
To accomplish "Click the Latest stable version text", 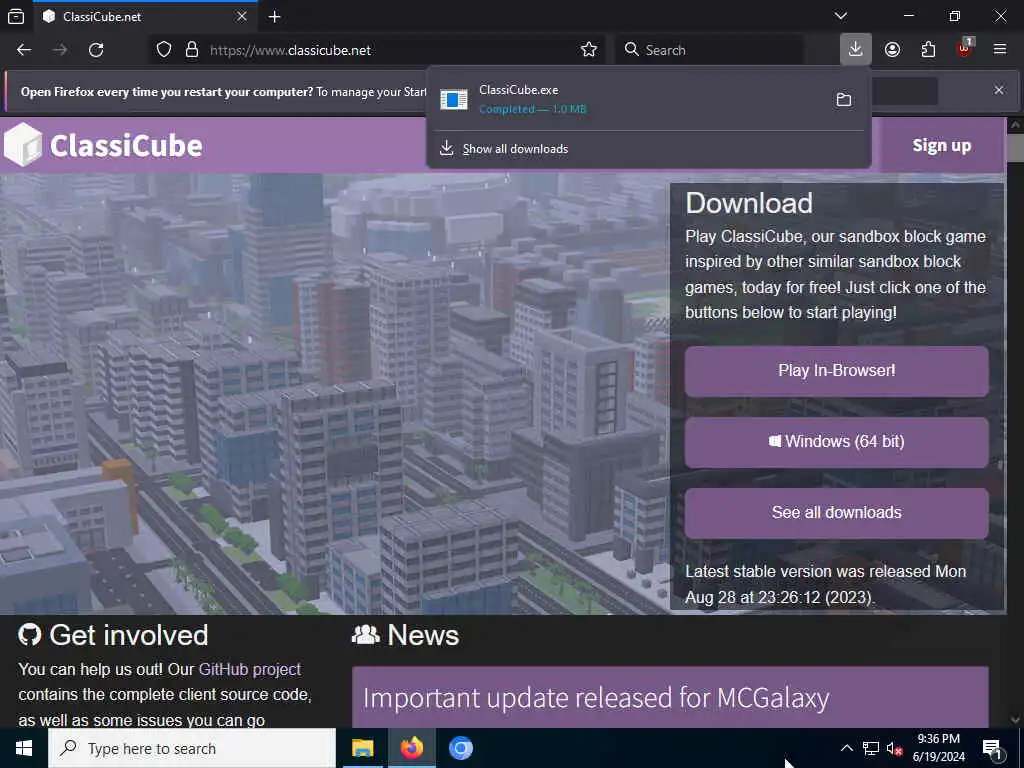I will 825,584.
